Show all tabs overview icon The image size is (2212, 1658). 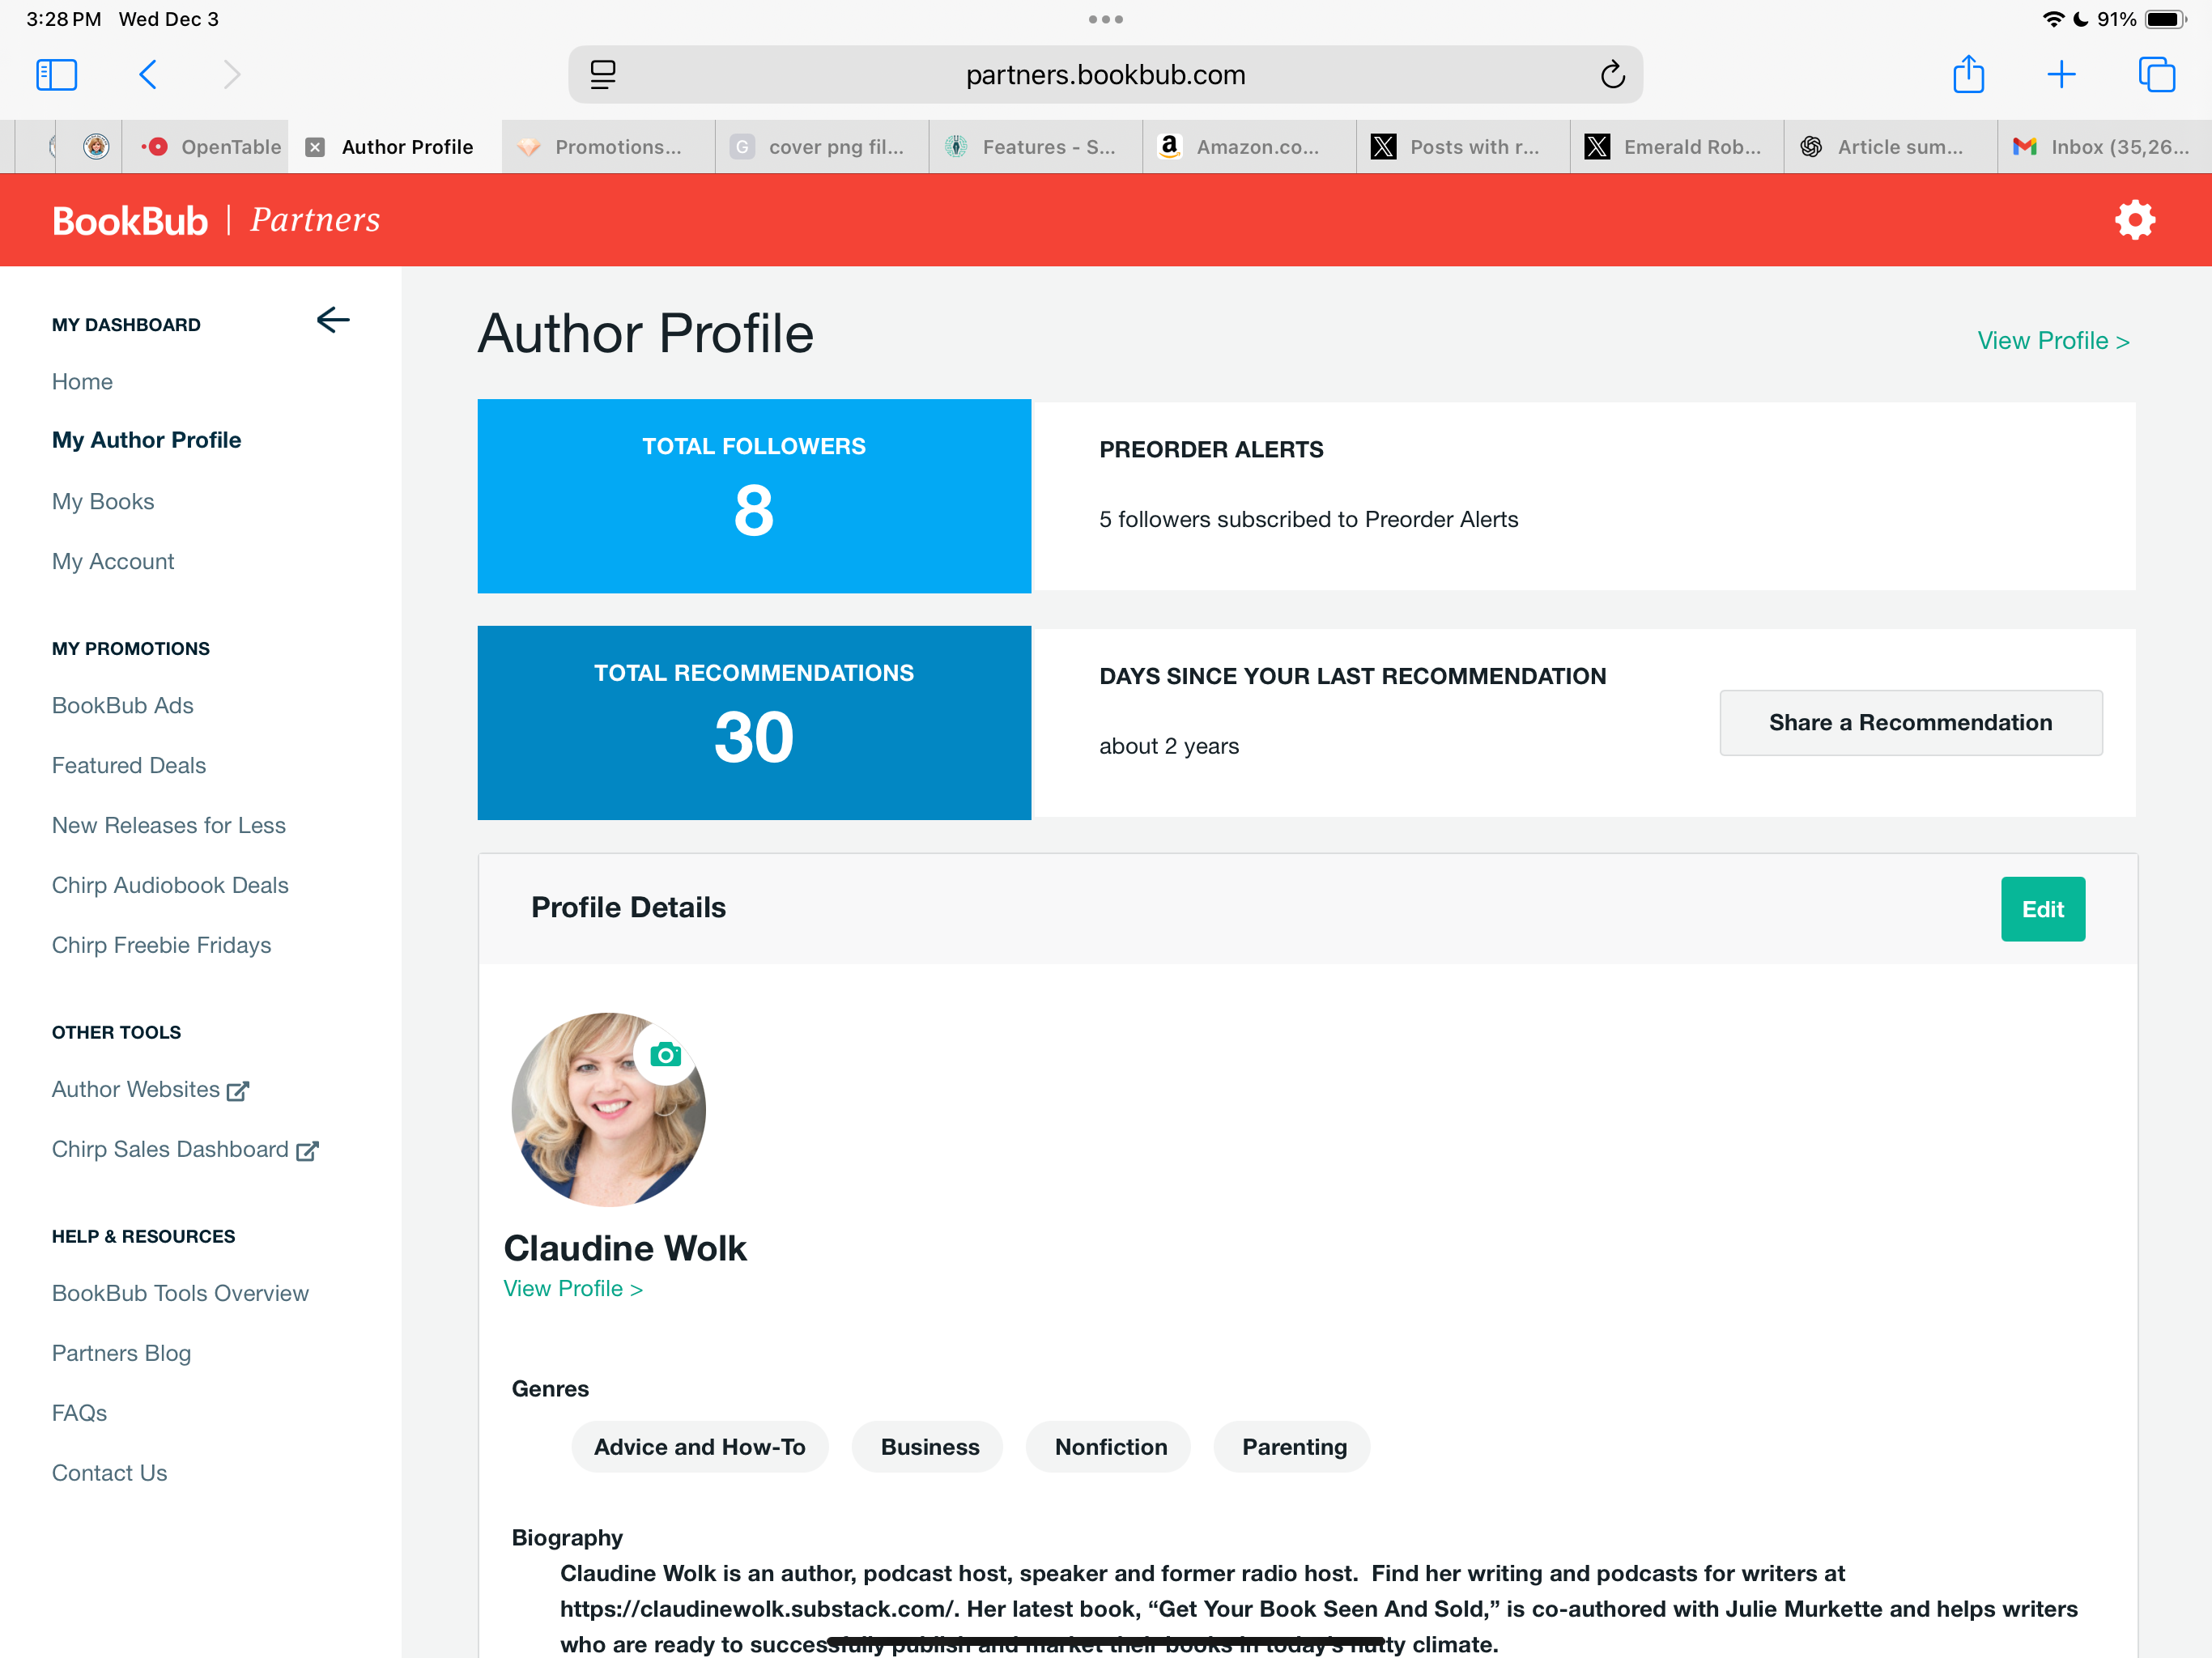point(2156,75)
